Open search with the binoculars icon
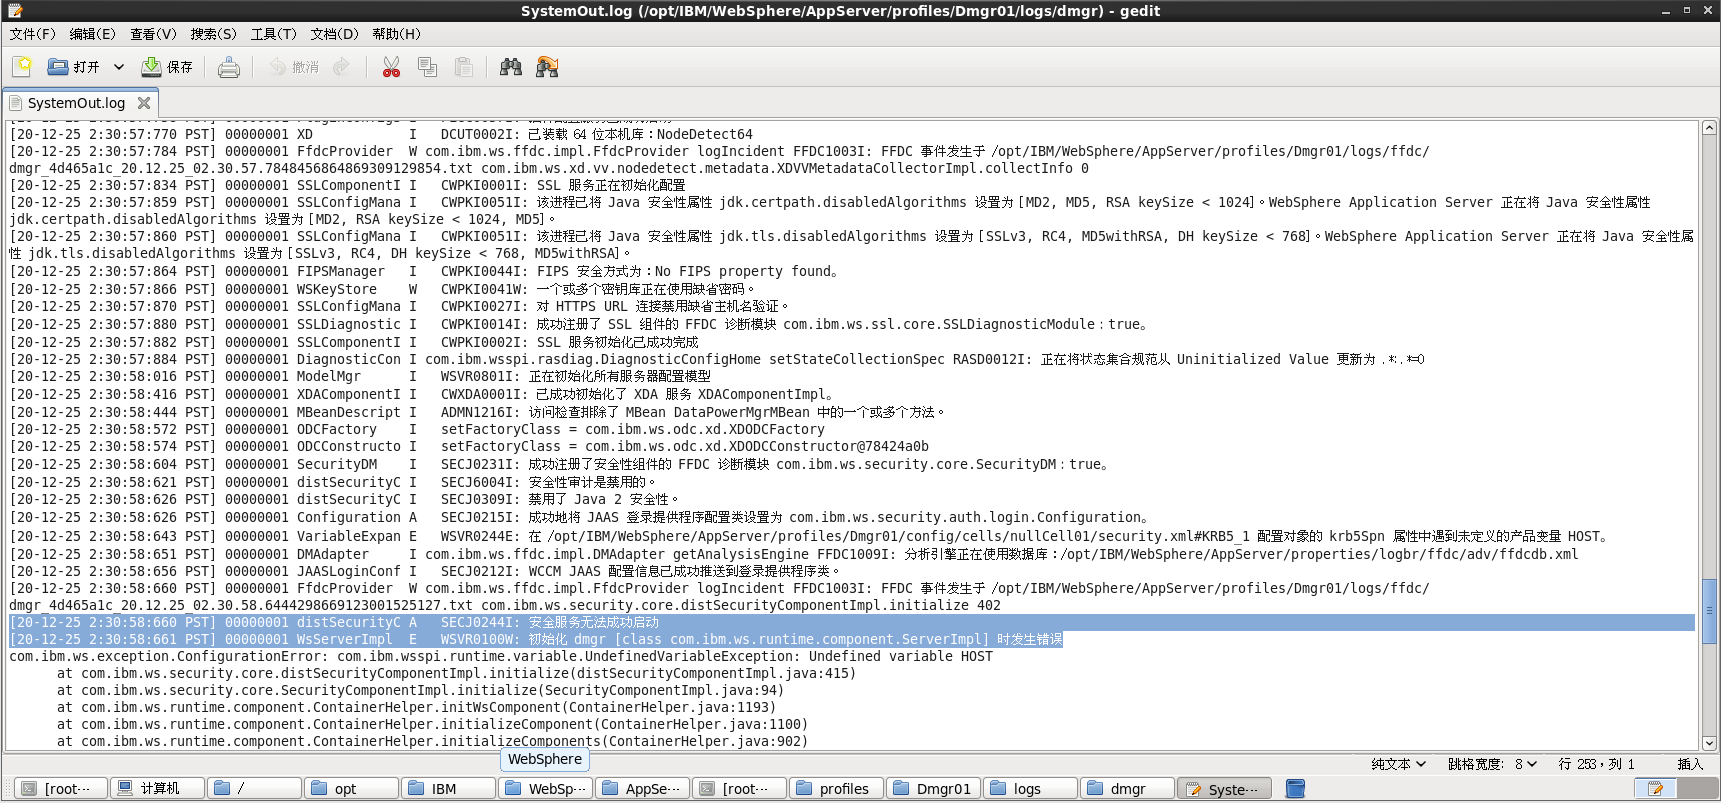 point(511,67)
